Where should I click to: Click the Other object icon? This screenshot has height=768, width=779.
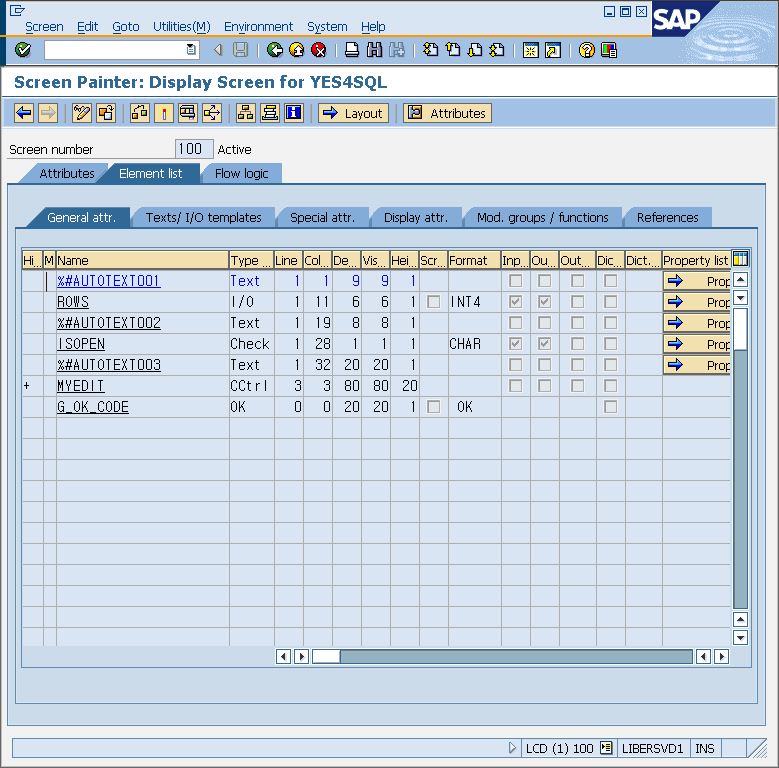(x=106, y=113)
